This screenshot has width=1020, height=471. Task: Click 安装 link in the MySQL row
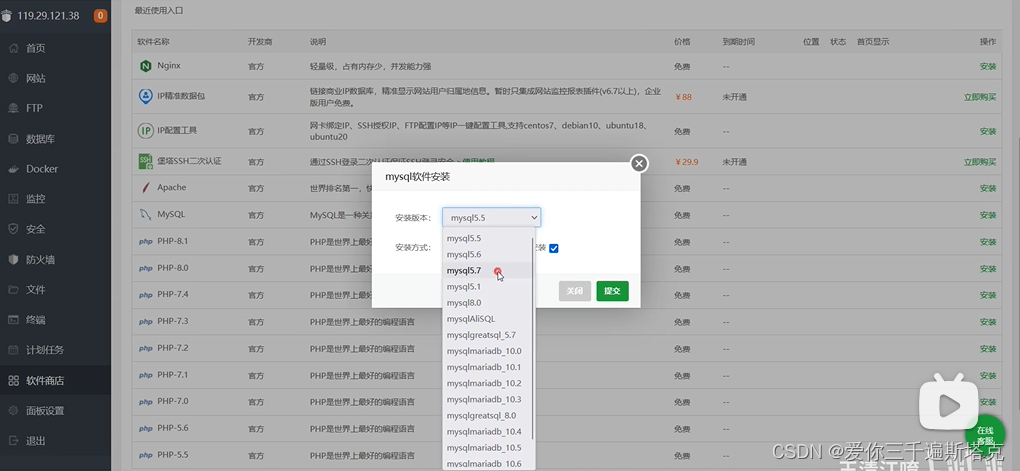coord(987,215)
